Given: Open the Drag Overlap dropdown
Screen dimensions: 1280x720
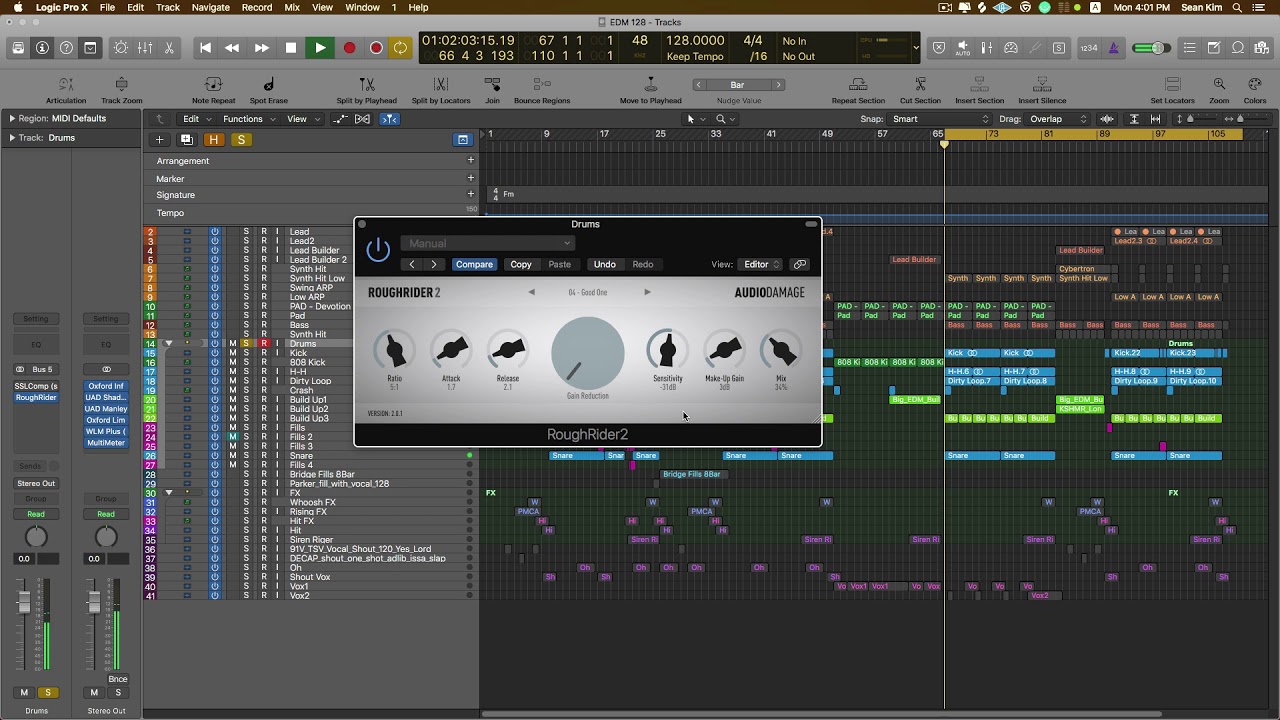Looking at the screenshot, I should click(x=1058, y=119).
